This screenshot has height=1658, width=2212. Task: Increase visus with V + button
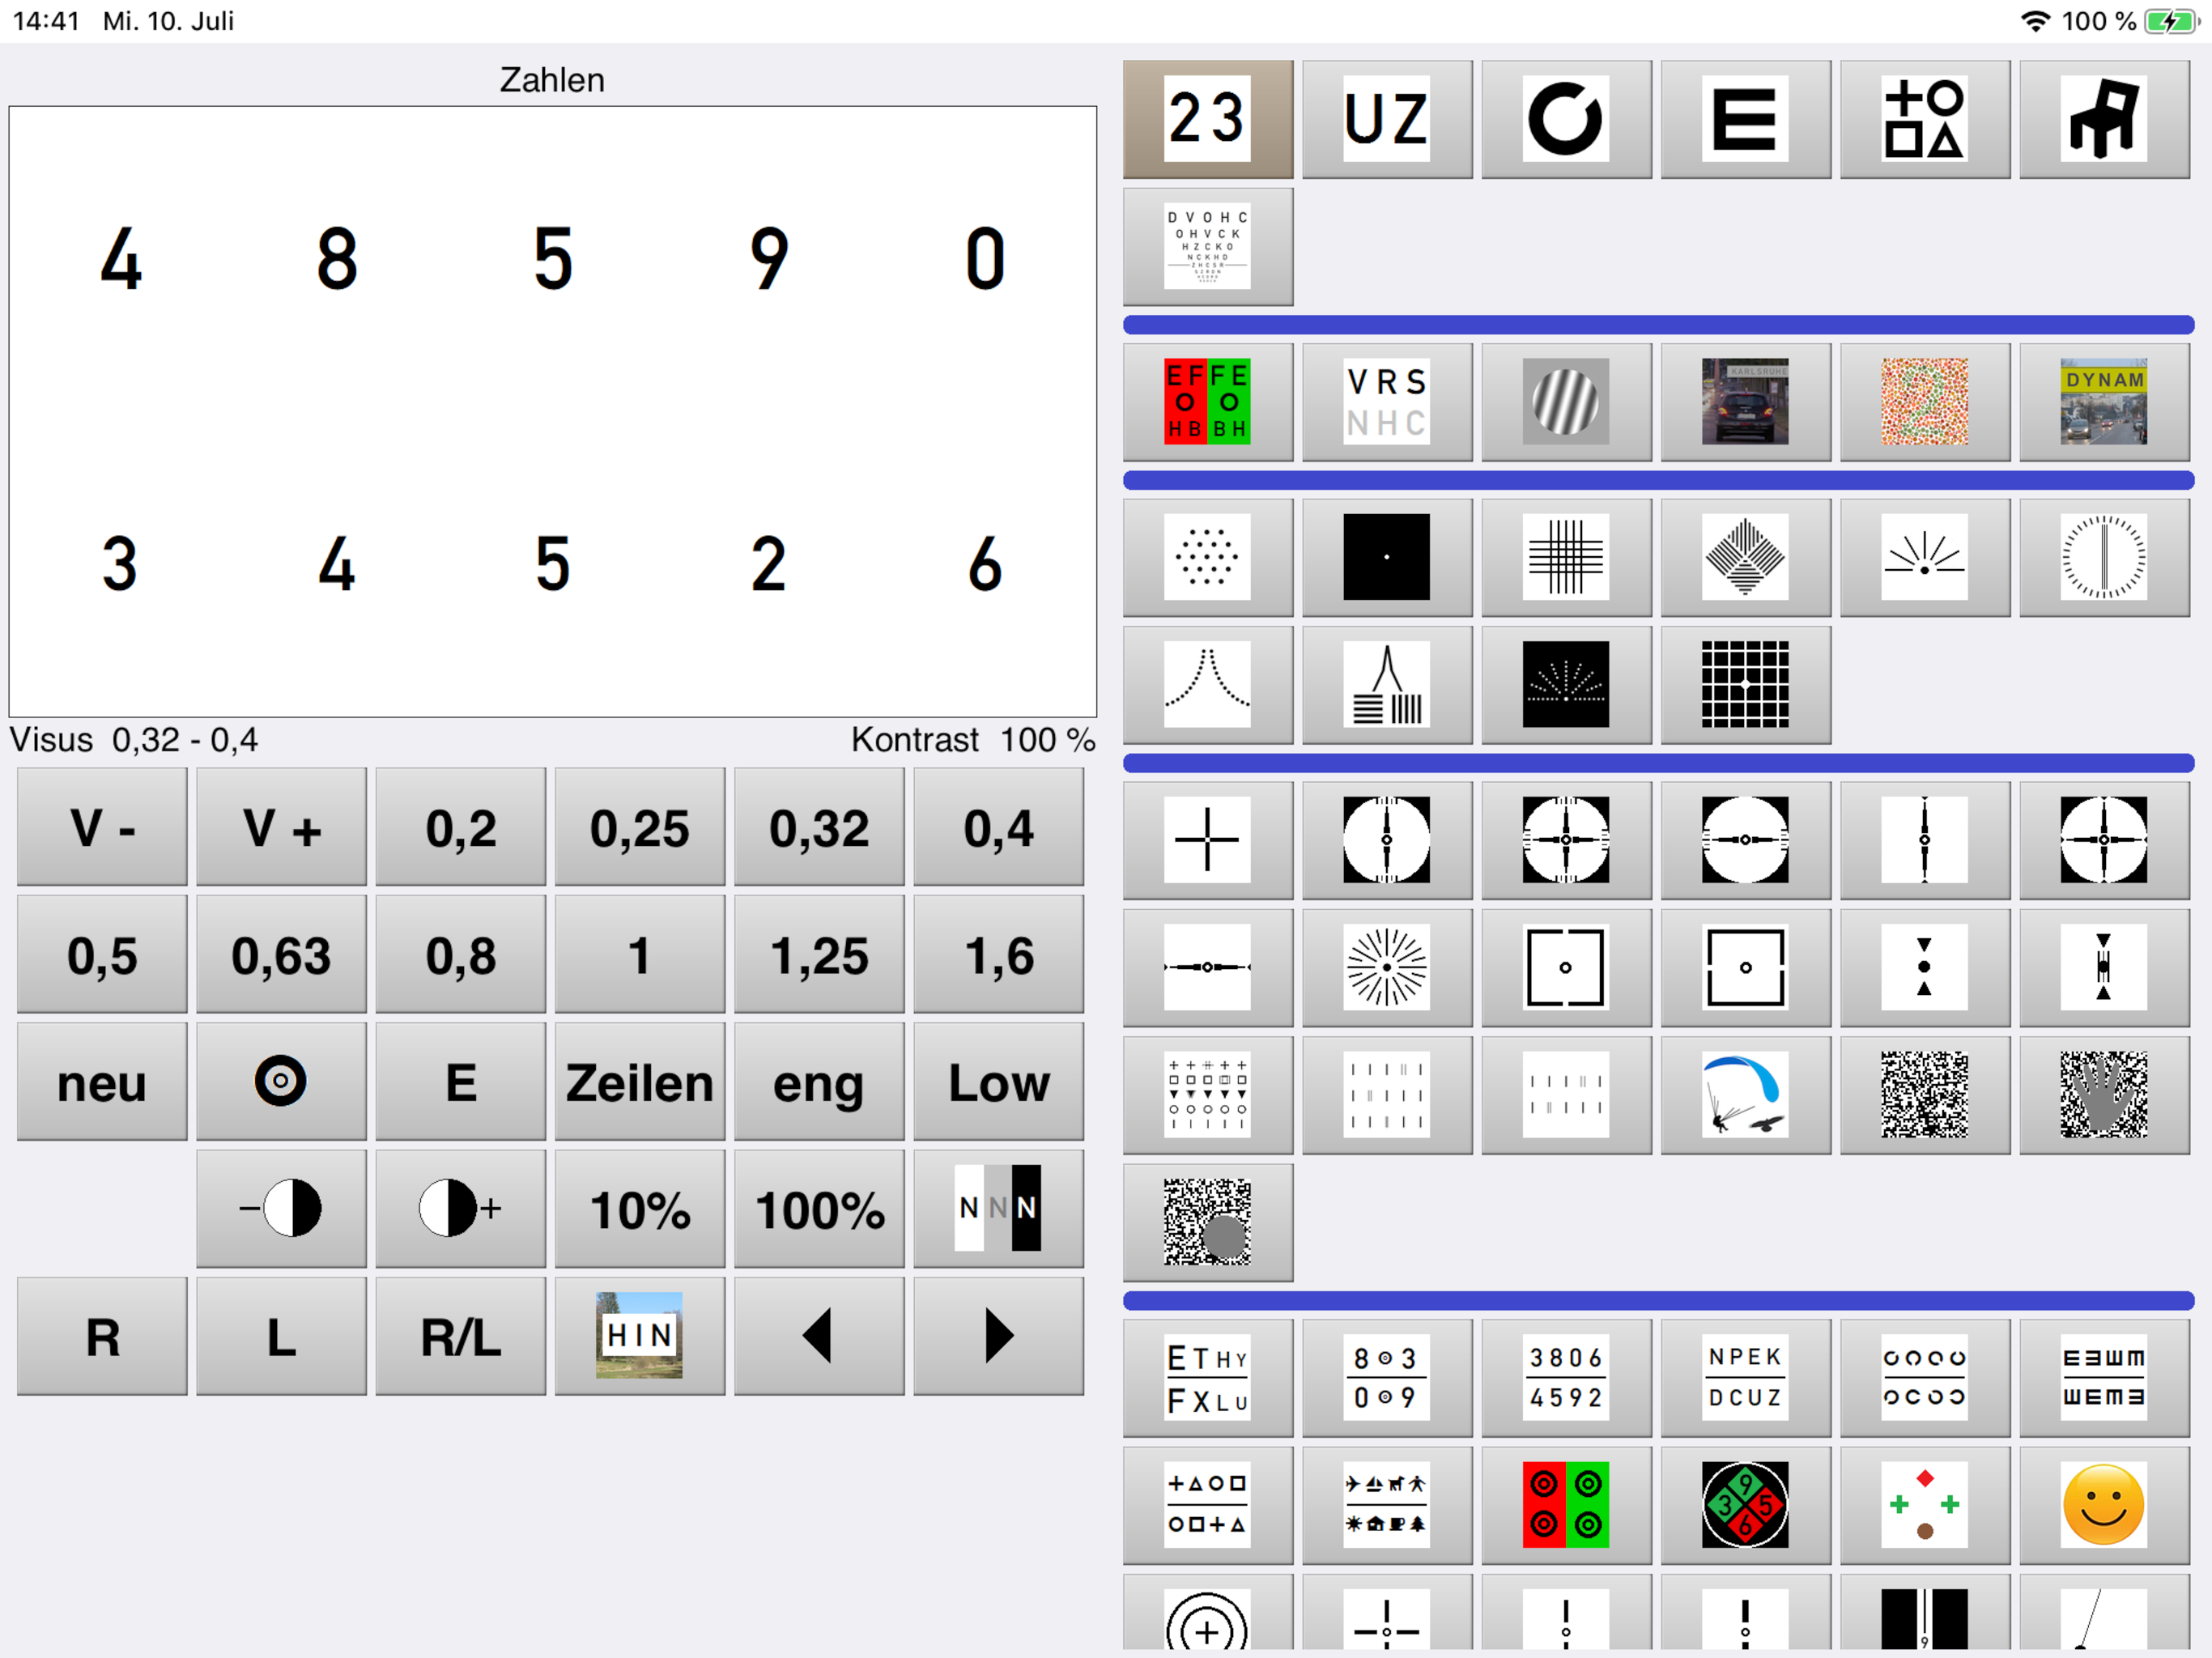coord(281,828)
